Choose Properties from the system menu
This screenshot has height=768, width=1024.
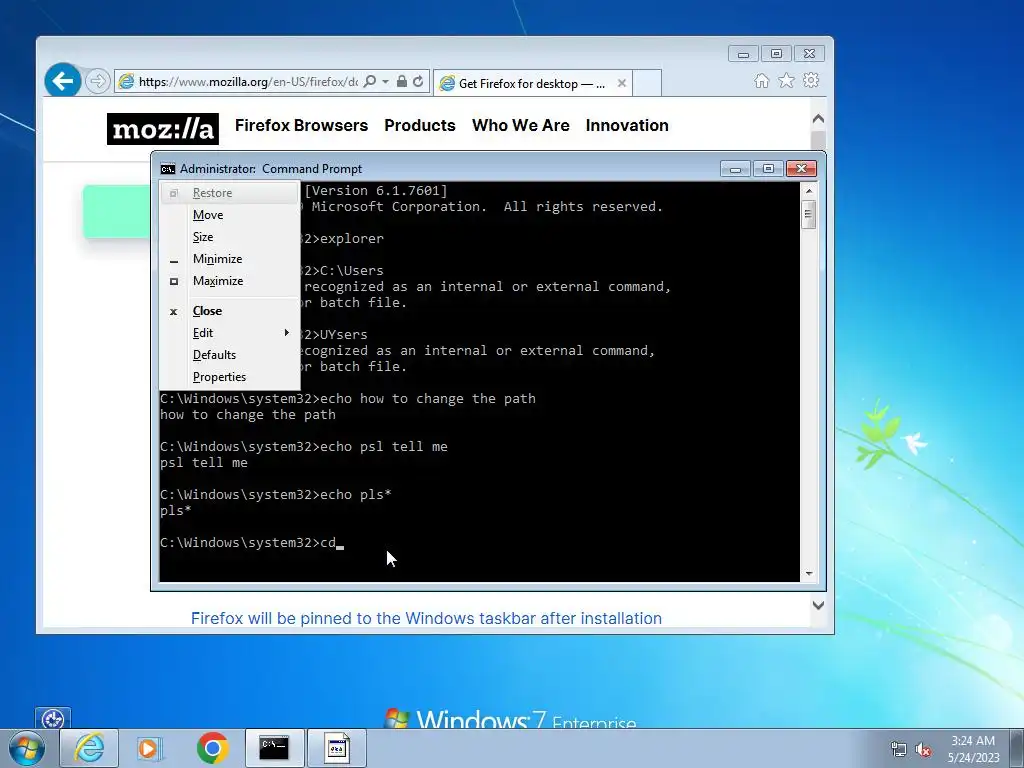[229, 377]
